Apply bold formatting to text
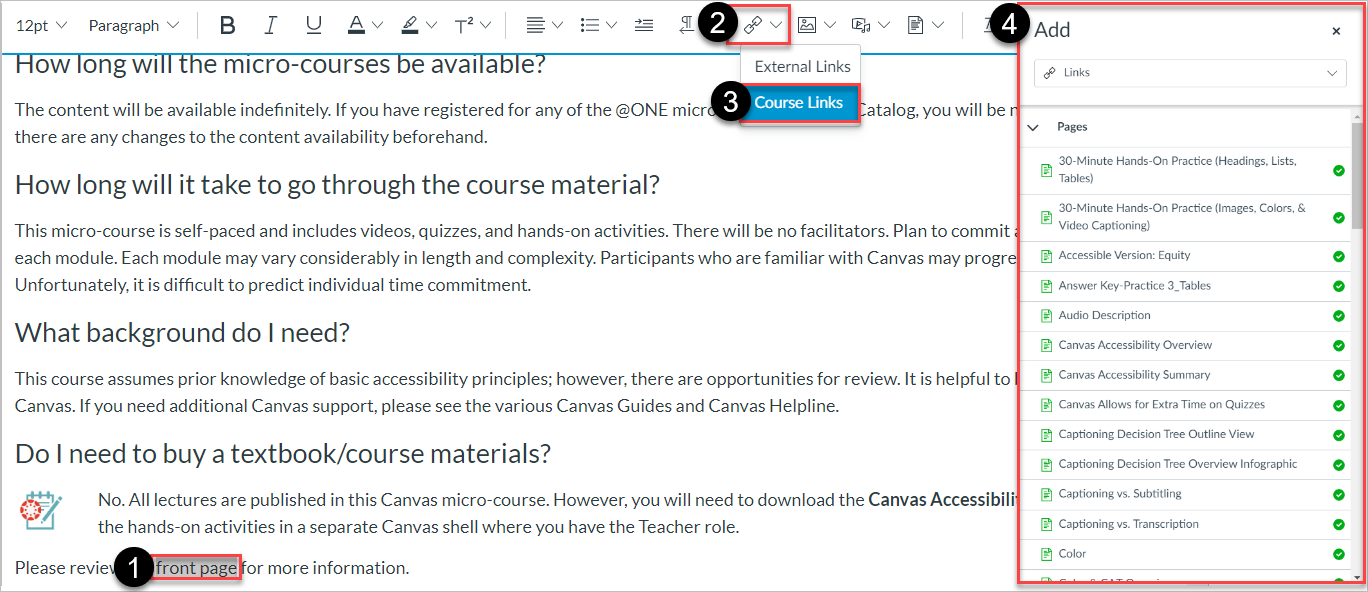 227,25
